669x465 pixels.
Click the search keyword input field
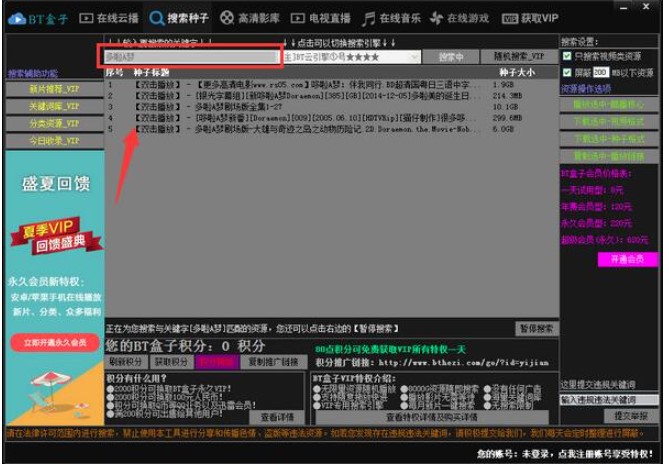click(191, 57)
